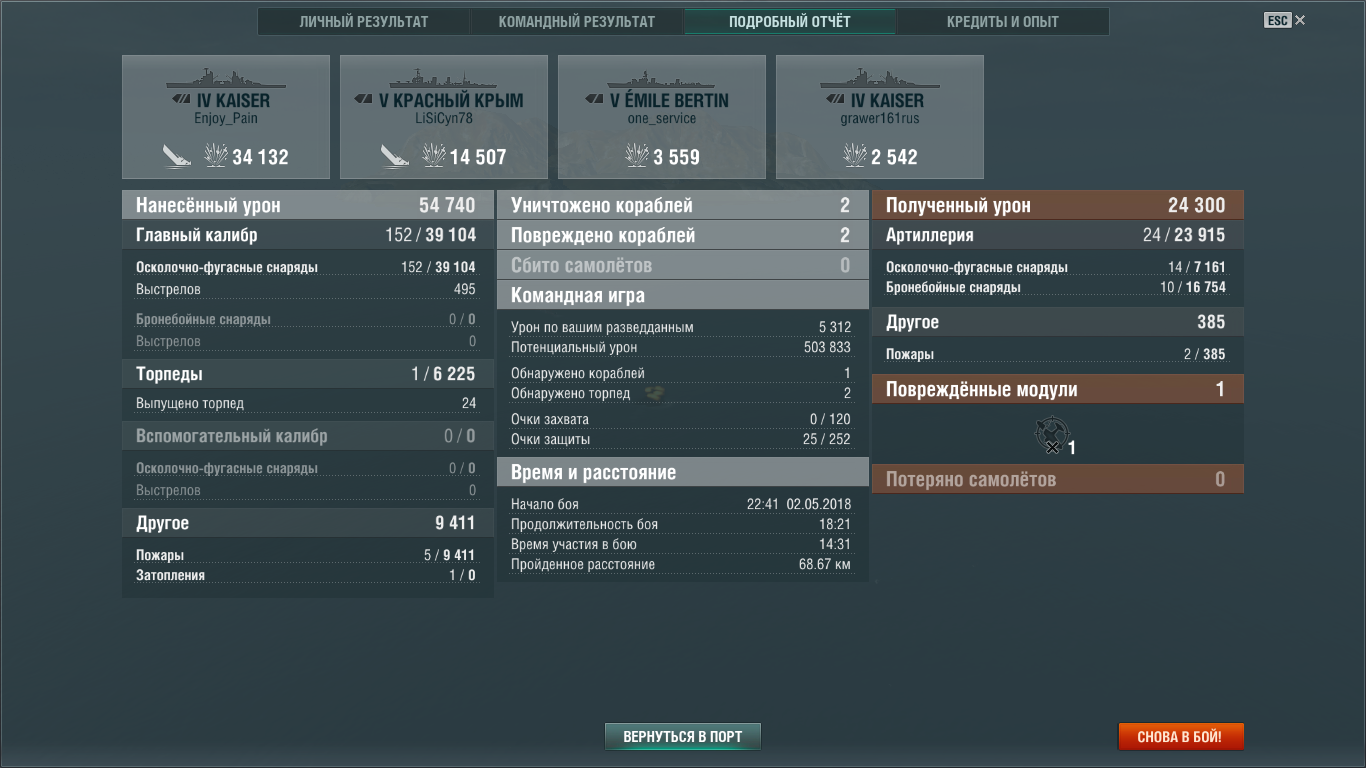Go to the Кредиты и опыт tab
This screenshot has height=768, width=1366.
1002,22
